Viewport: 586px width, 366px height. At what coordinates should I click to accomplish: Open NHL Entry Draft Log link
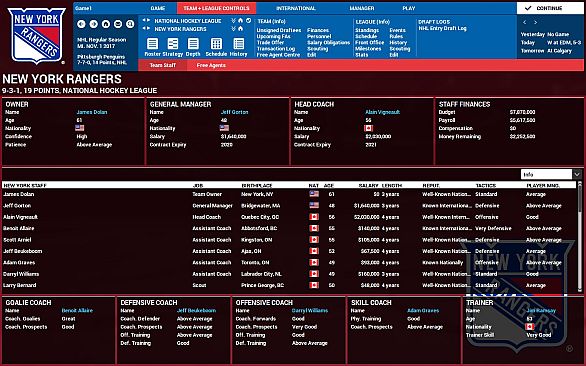point(442,28)
